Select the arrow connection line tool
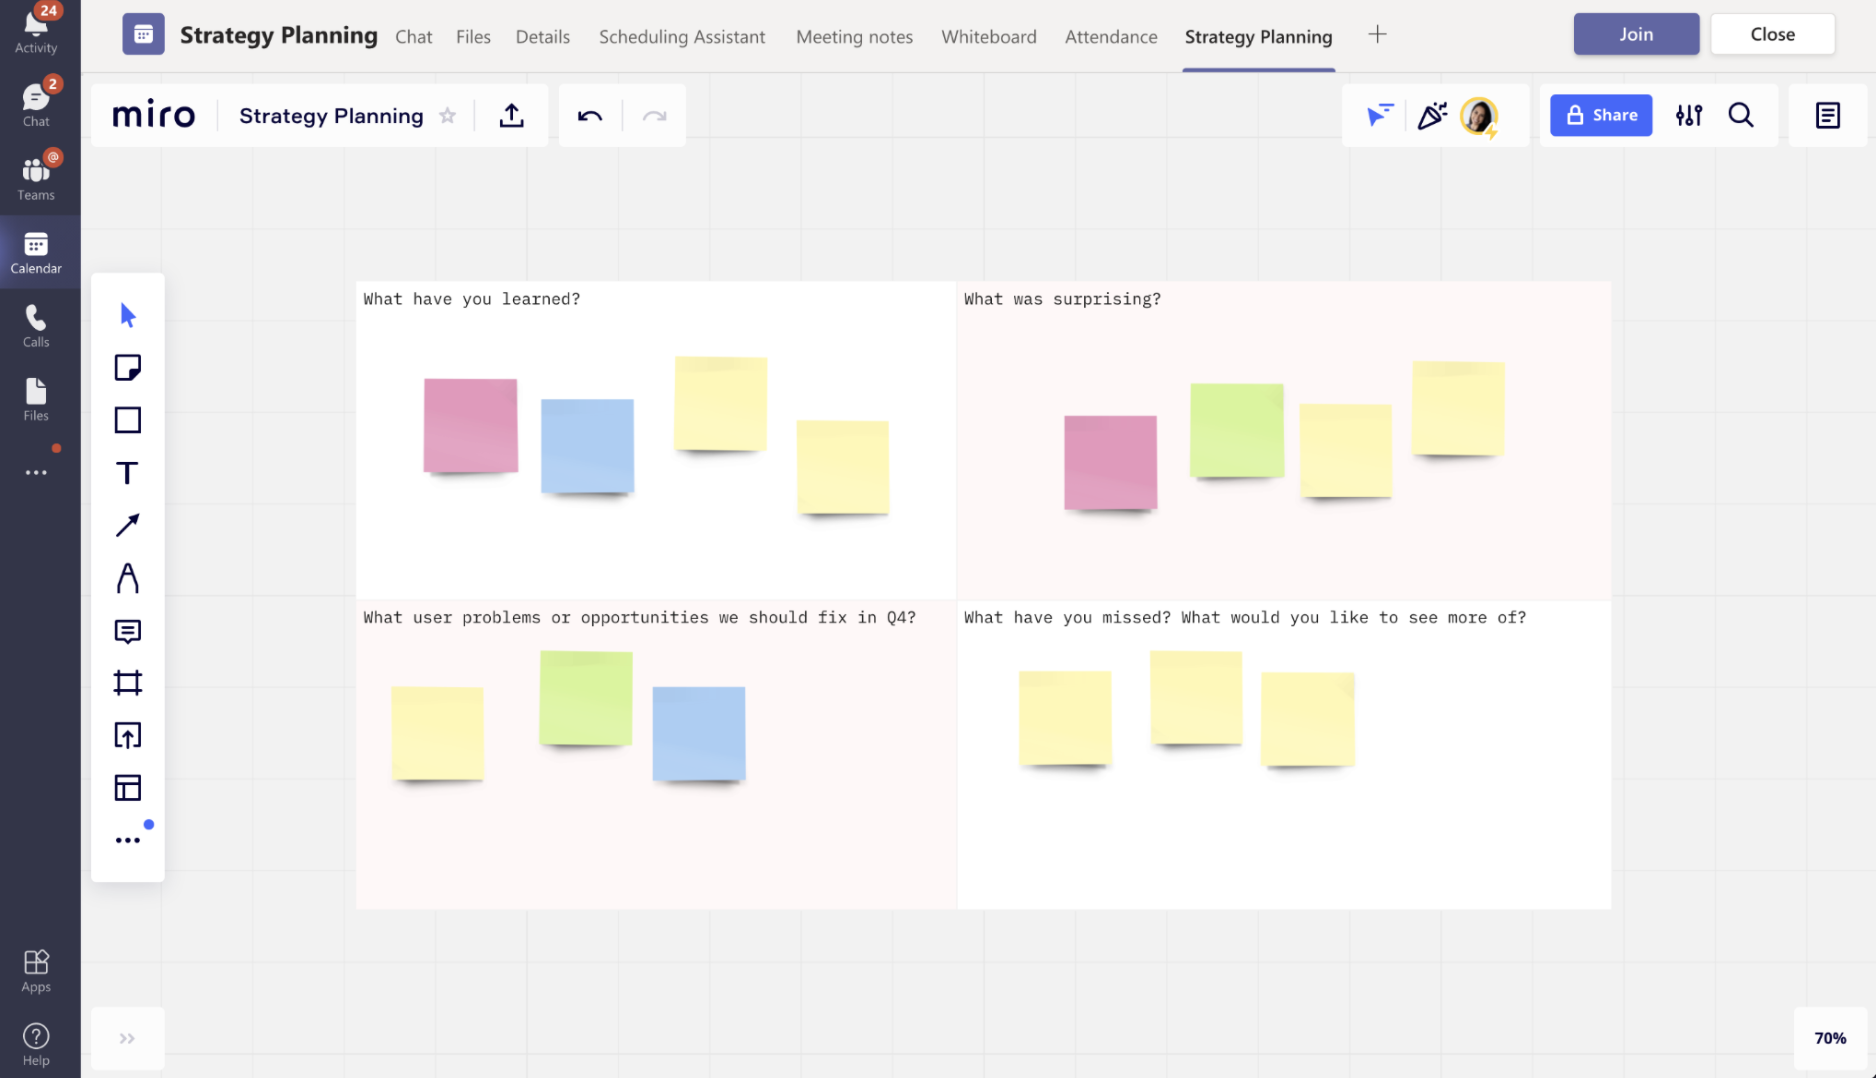Viewport: 1876px width, 1078px height. pyautogui.click(x=127, y=525)
